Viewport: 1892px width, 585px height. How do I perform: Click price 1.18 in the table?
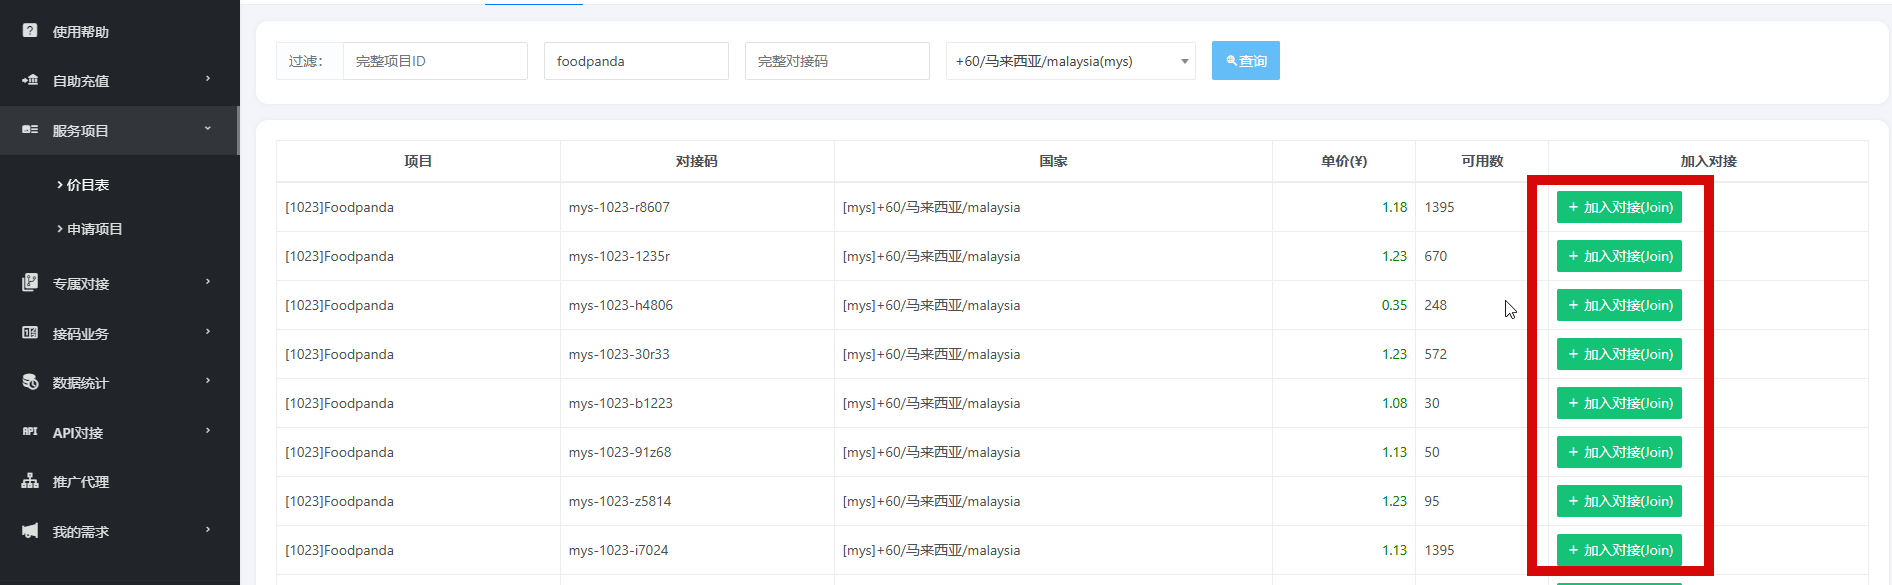click(1394, 207)
